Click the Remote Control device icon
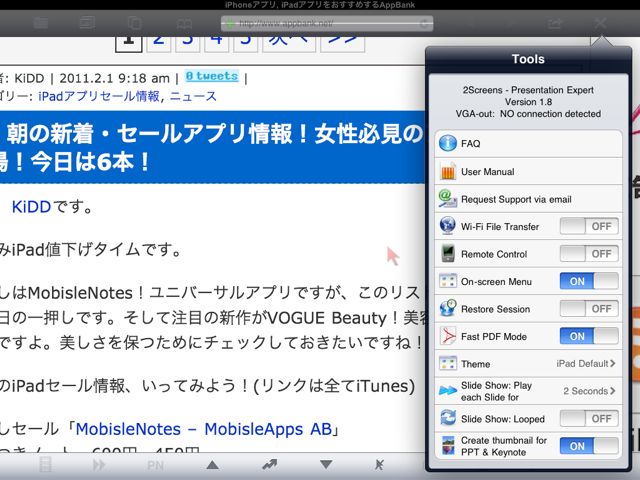The width and height of the screenshot is (640, 480). tap(448, 253)
